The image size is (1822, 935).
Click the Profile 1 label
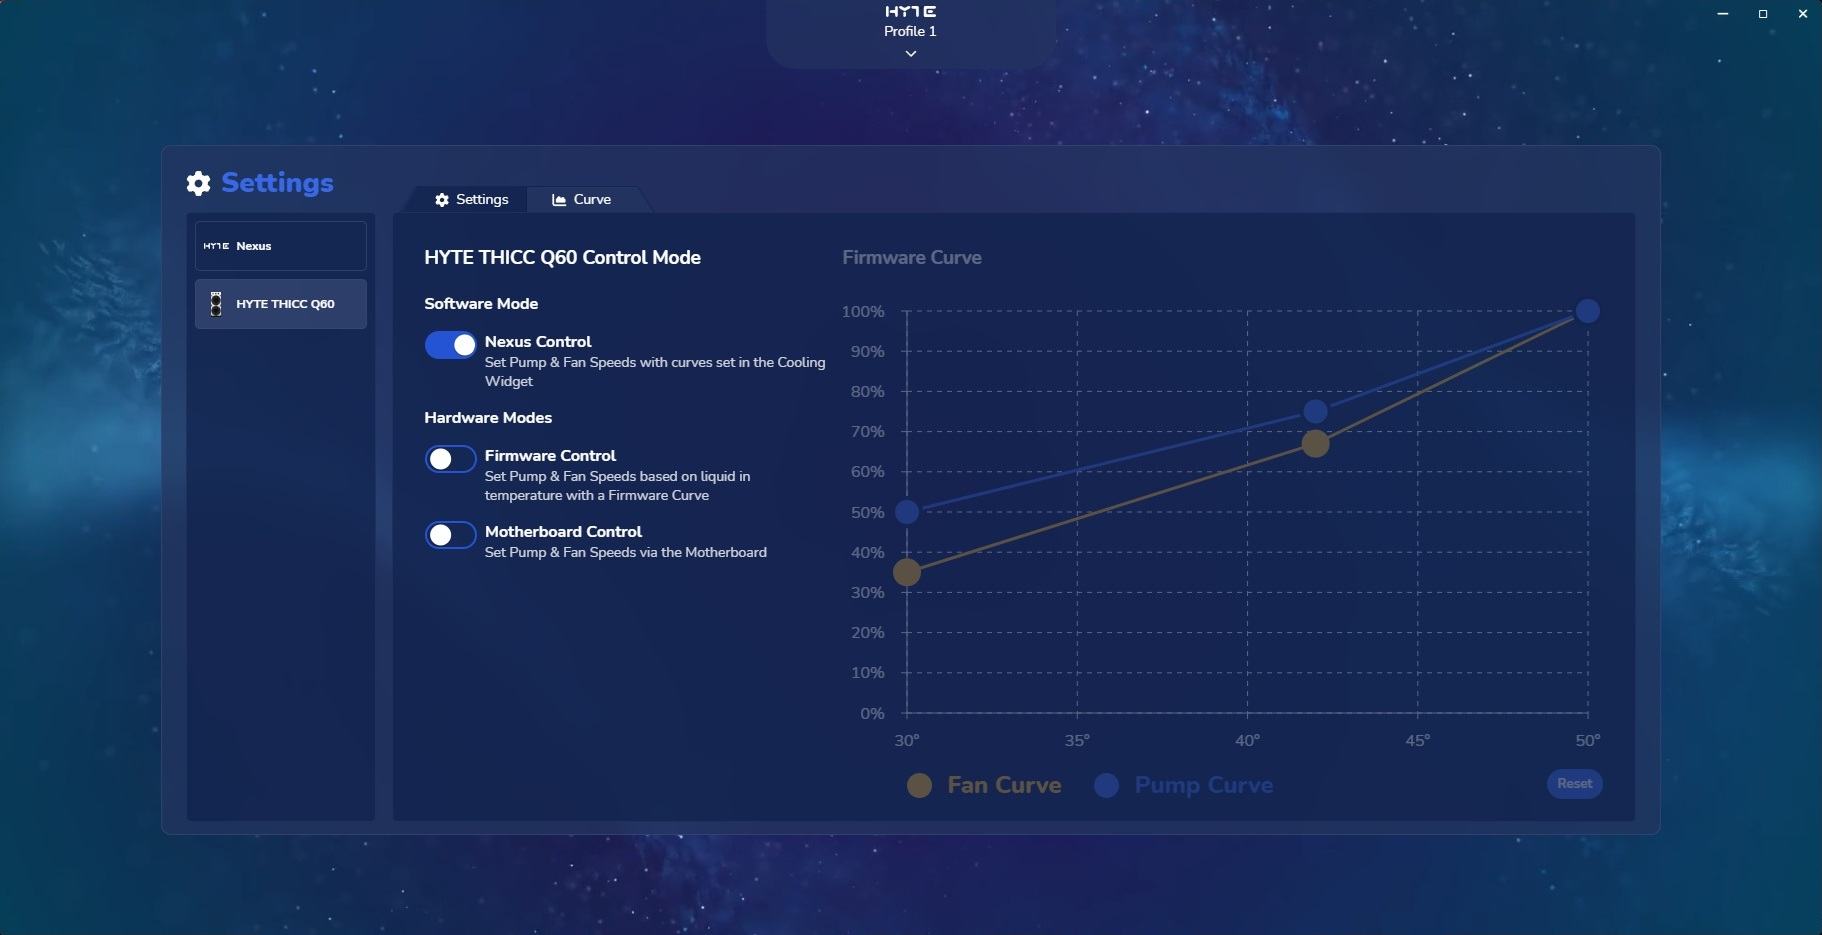[x=910, y=31]
